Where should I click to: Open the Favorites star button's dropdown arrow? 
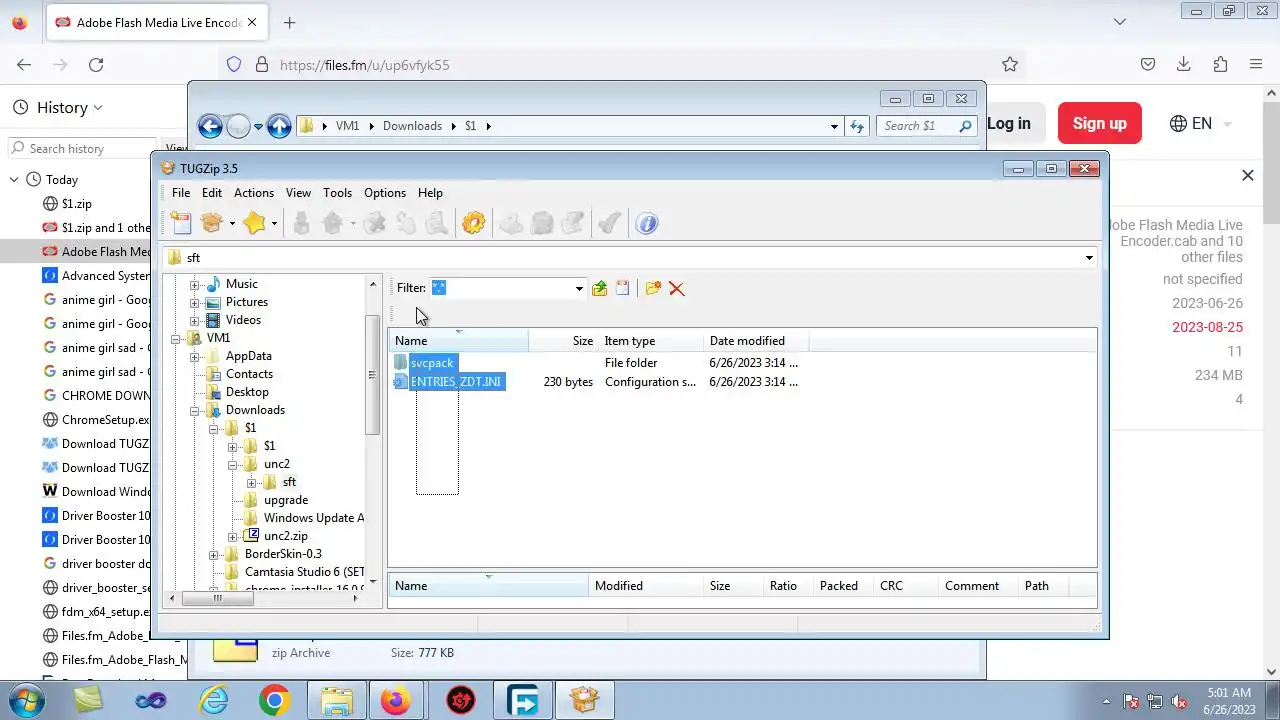coord(274,224)
